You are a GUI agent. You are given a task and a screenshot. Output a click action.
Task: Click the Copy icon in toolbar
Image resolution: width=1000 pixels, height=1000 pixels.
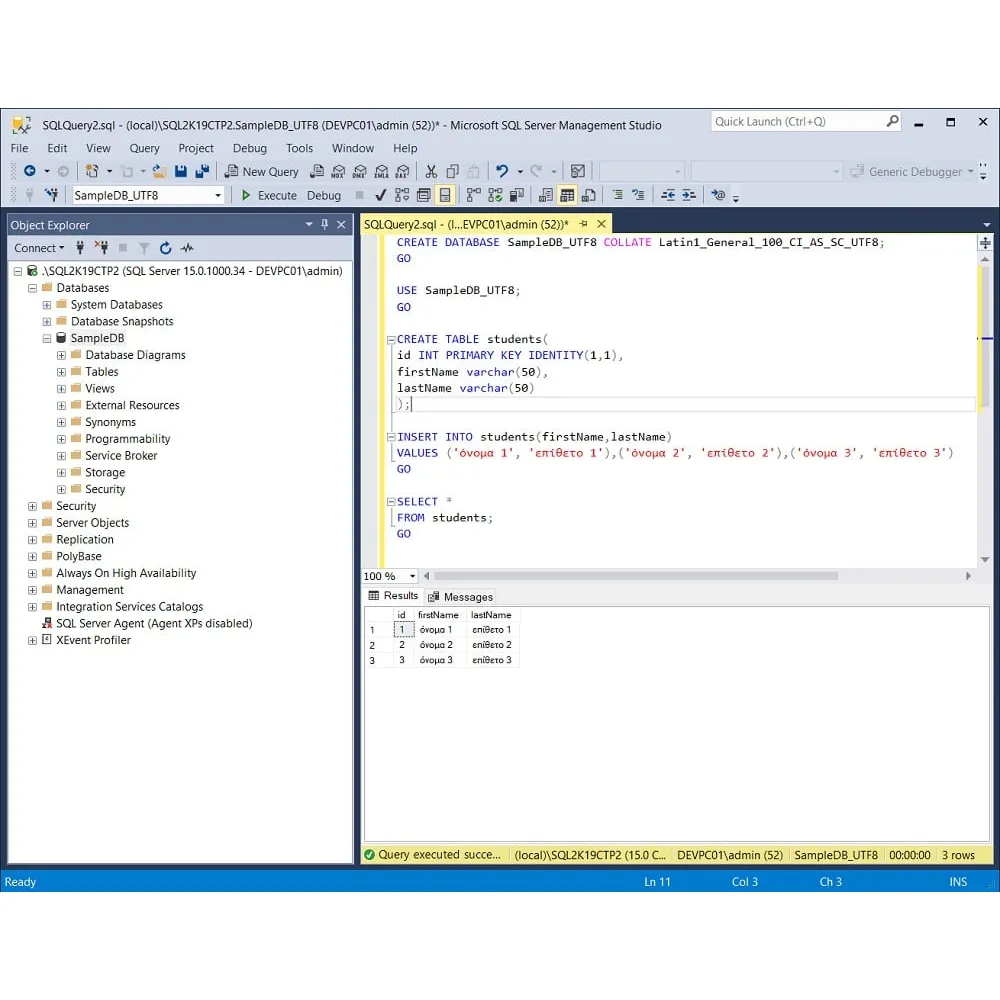click(x=452, y=171)
